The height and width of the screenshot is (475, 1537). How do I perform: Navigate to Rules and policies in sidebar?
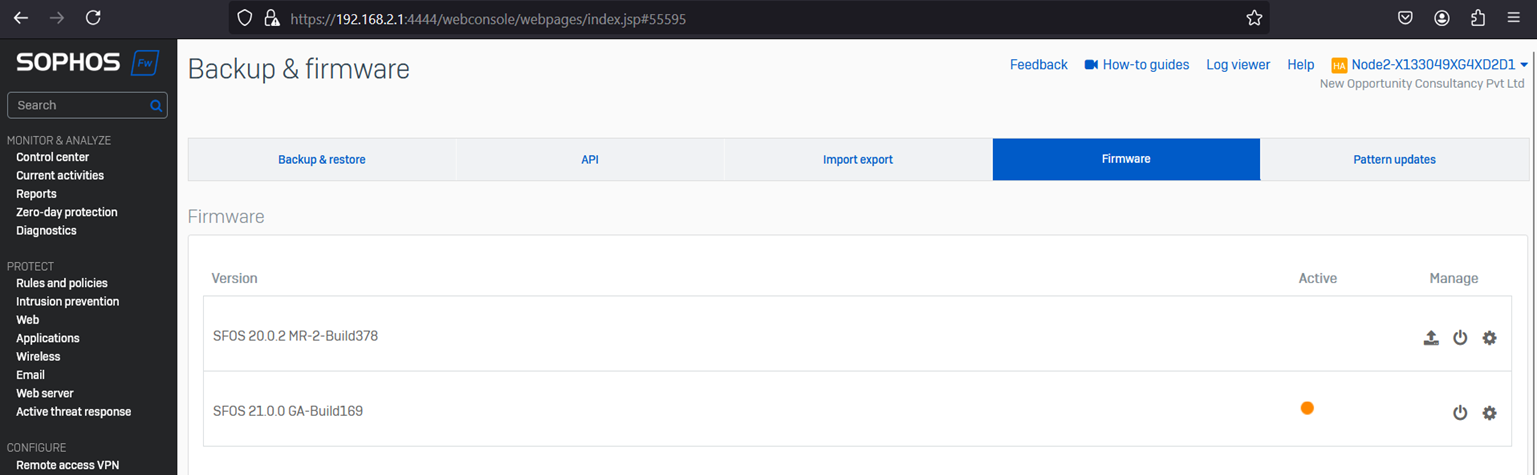[x=62, y=283]
